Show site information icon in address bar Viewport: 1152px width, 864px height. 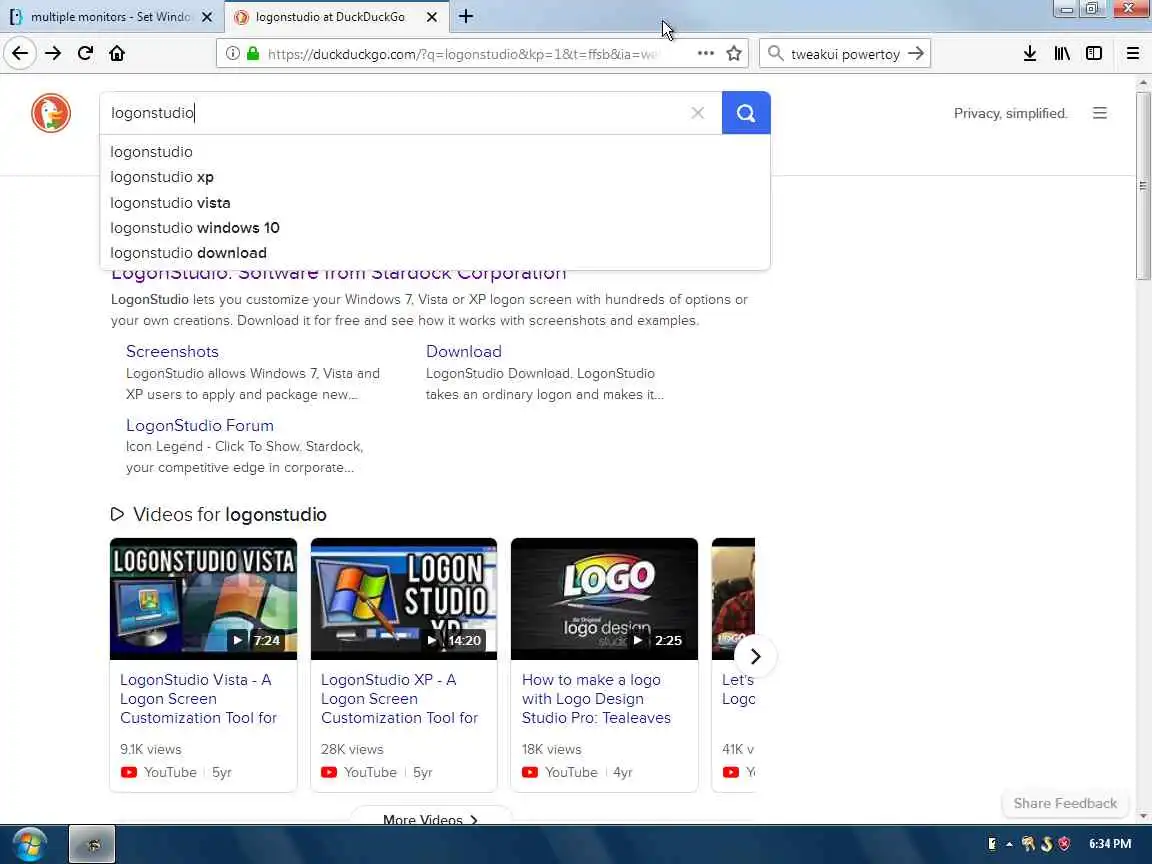coord(232,54)
